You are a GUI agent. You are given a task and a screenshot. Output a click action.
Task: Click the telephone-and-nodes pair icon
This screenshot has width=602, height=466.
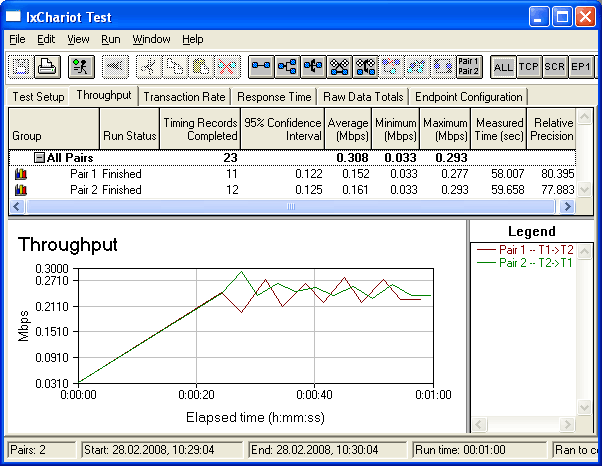click(x=366, y=67)
